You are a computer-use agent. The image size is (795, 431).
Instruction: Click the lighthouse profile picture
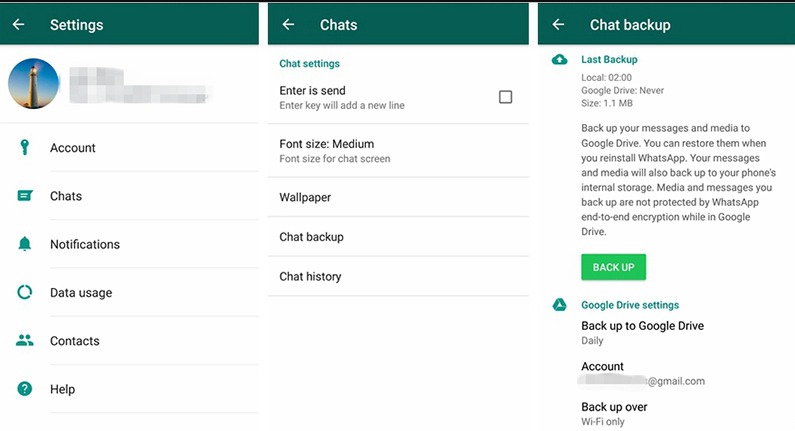(x=33, y=84)
